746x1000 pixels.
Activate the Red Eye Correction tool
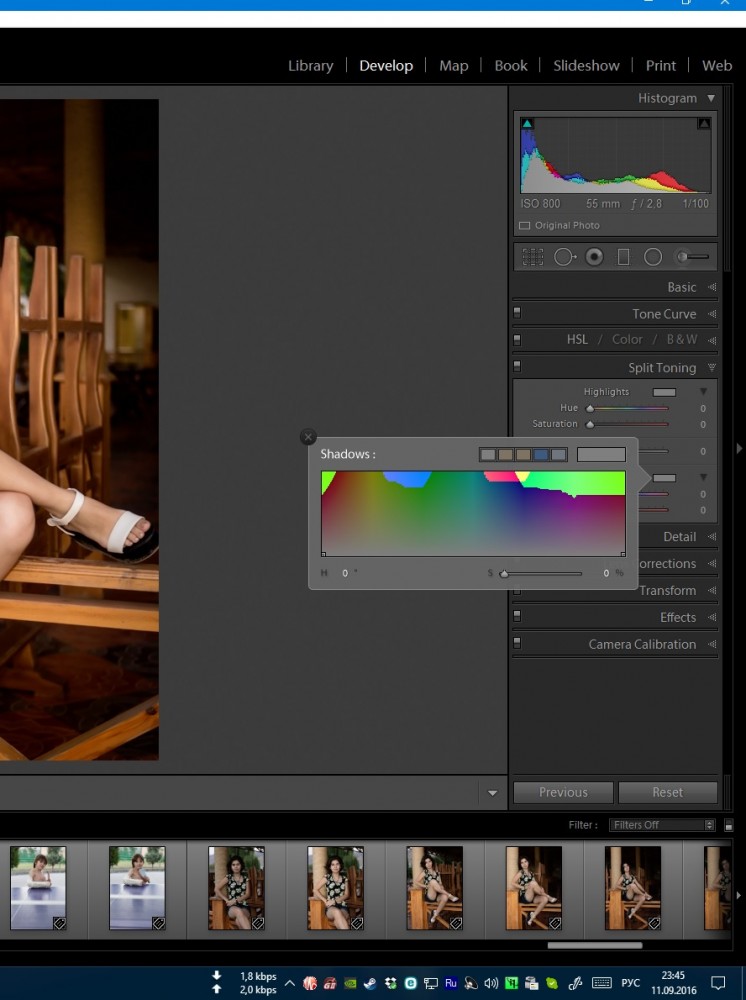pyautogui.click(x=594, y=257)
